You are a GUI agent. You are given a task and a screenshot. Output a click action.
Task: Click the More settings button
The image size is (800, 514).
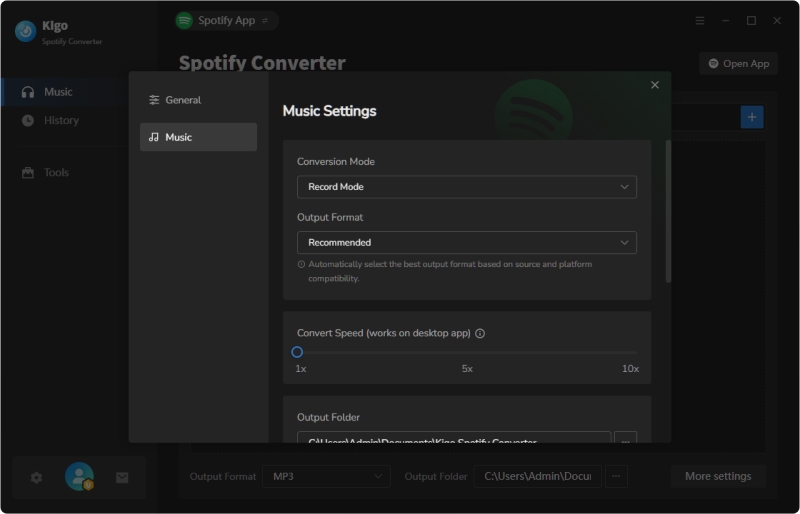718,476
